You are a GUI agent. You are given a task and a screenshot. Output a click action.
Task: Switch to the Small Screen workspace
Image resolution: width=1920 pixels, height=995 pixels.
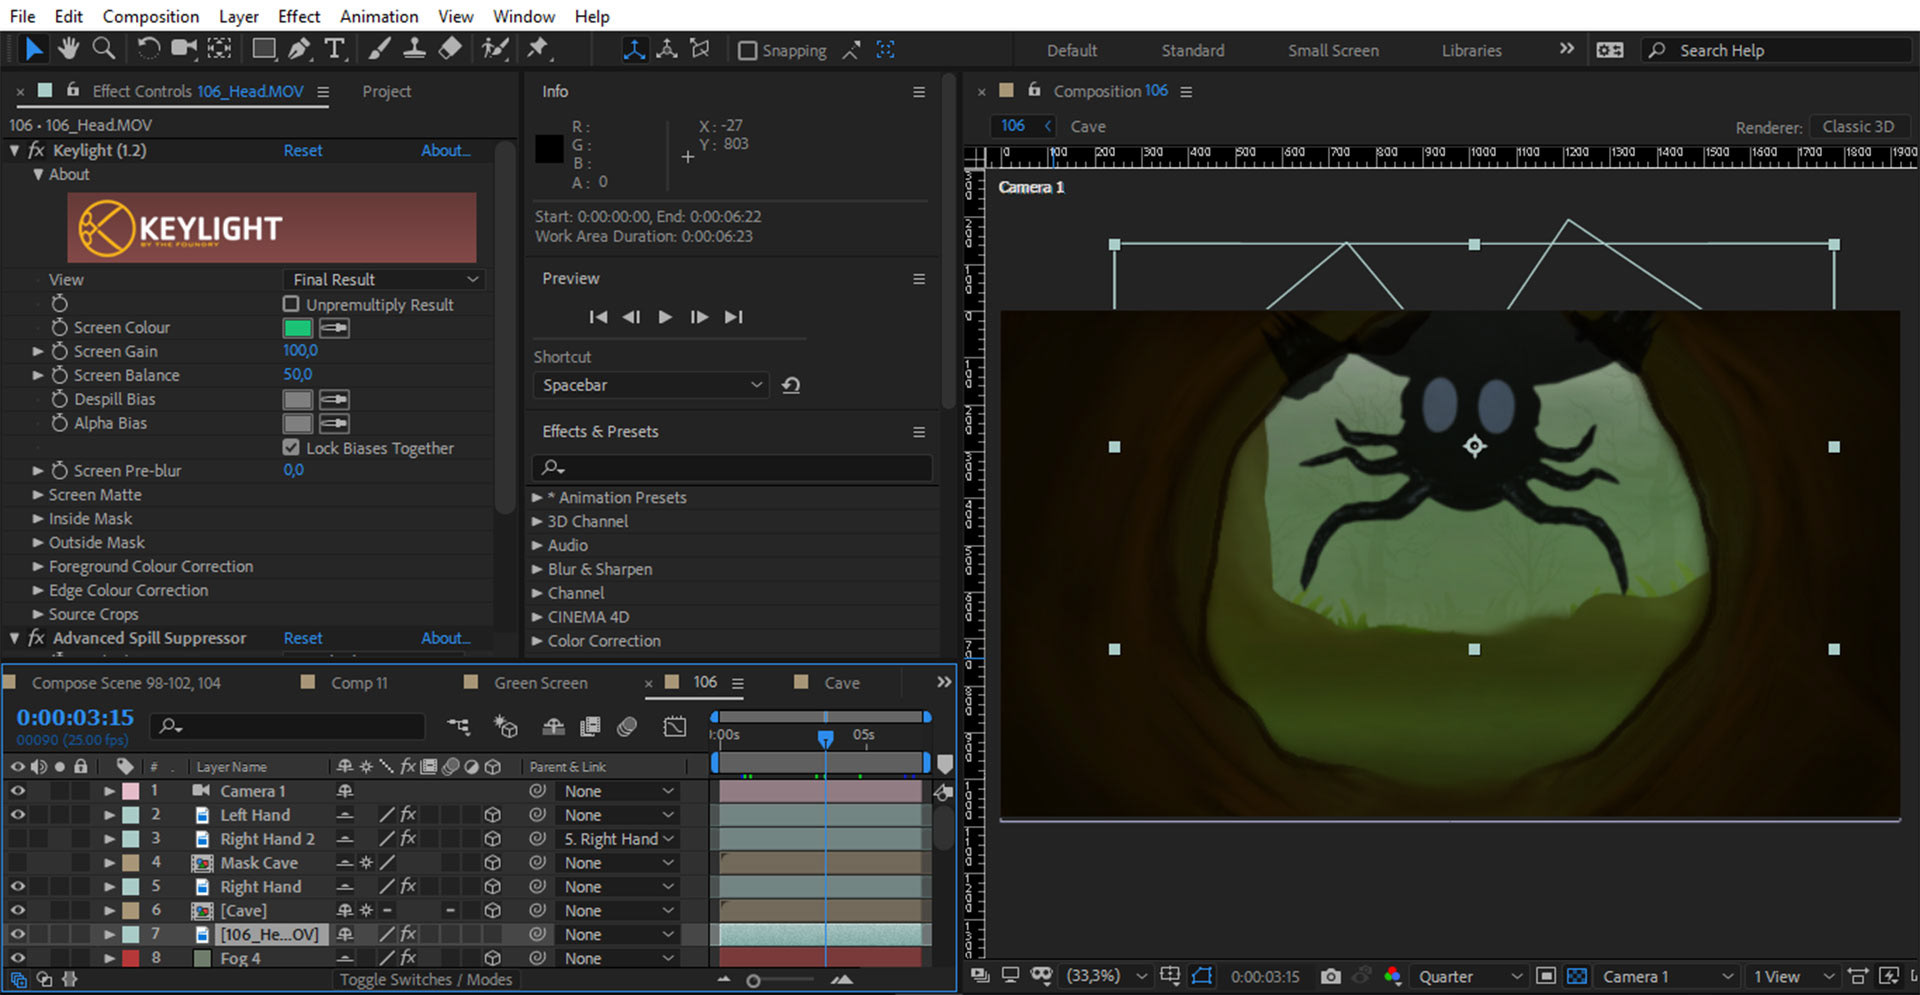pyautogui.click(x=1333, y=50)
